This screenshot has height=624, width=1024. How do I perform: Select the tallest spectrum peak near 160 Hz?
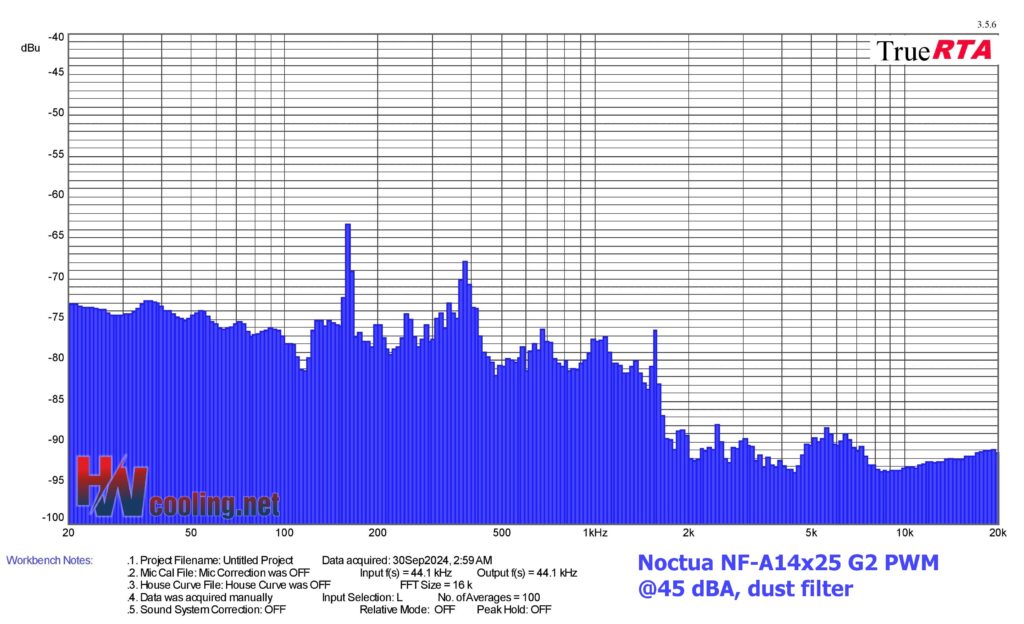click(x=348, y=226)
